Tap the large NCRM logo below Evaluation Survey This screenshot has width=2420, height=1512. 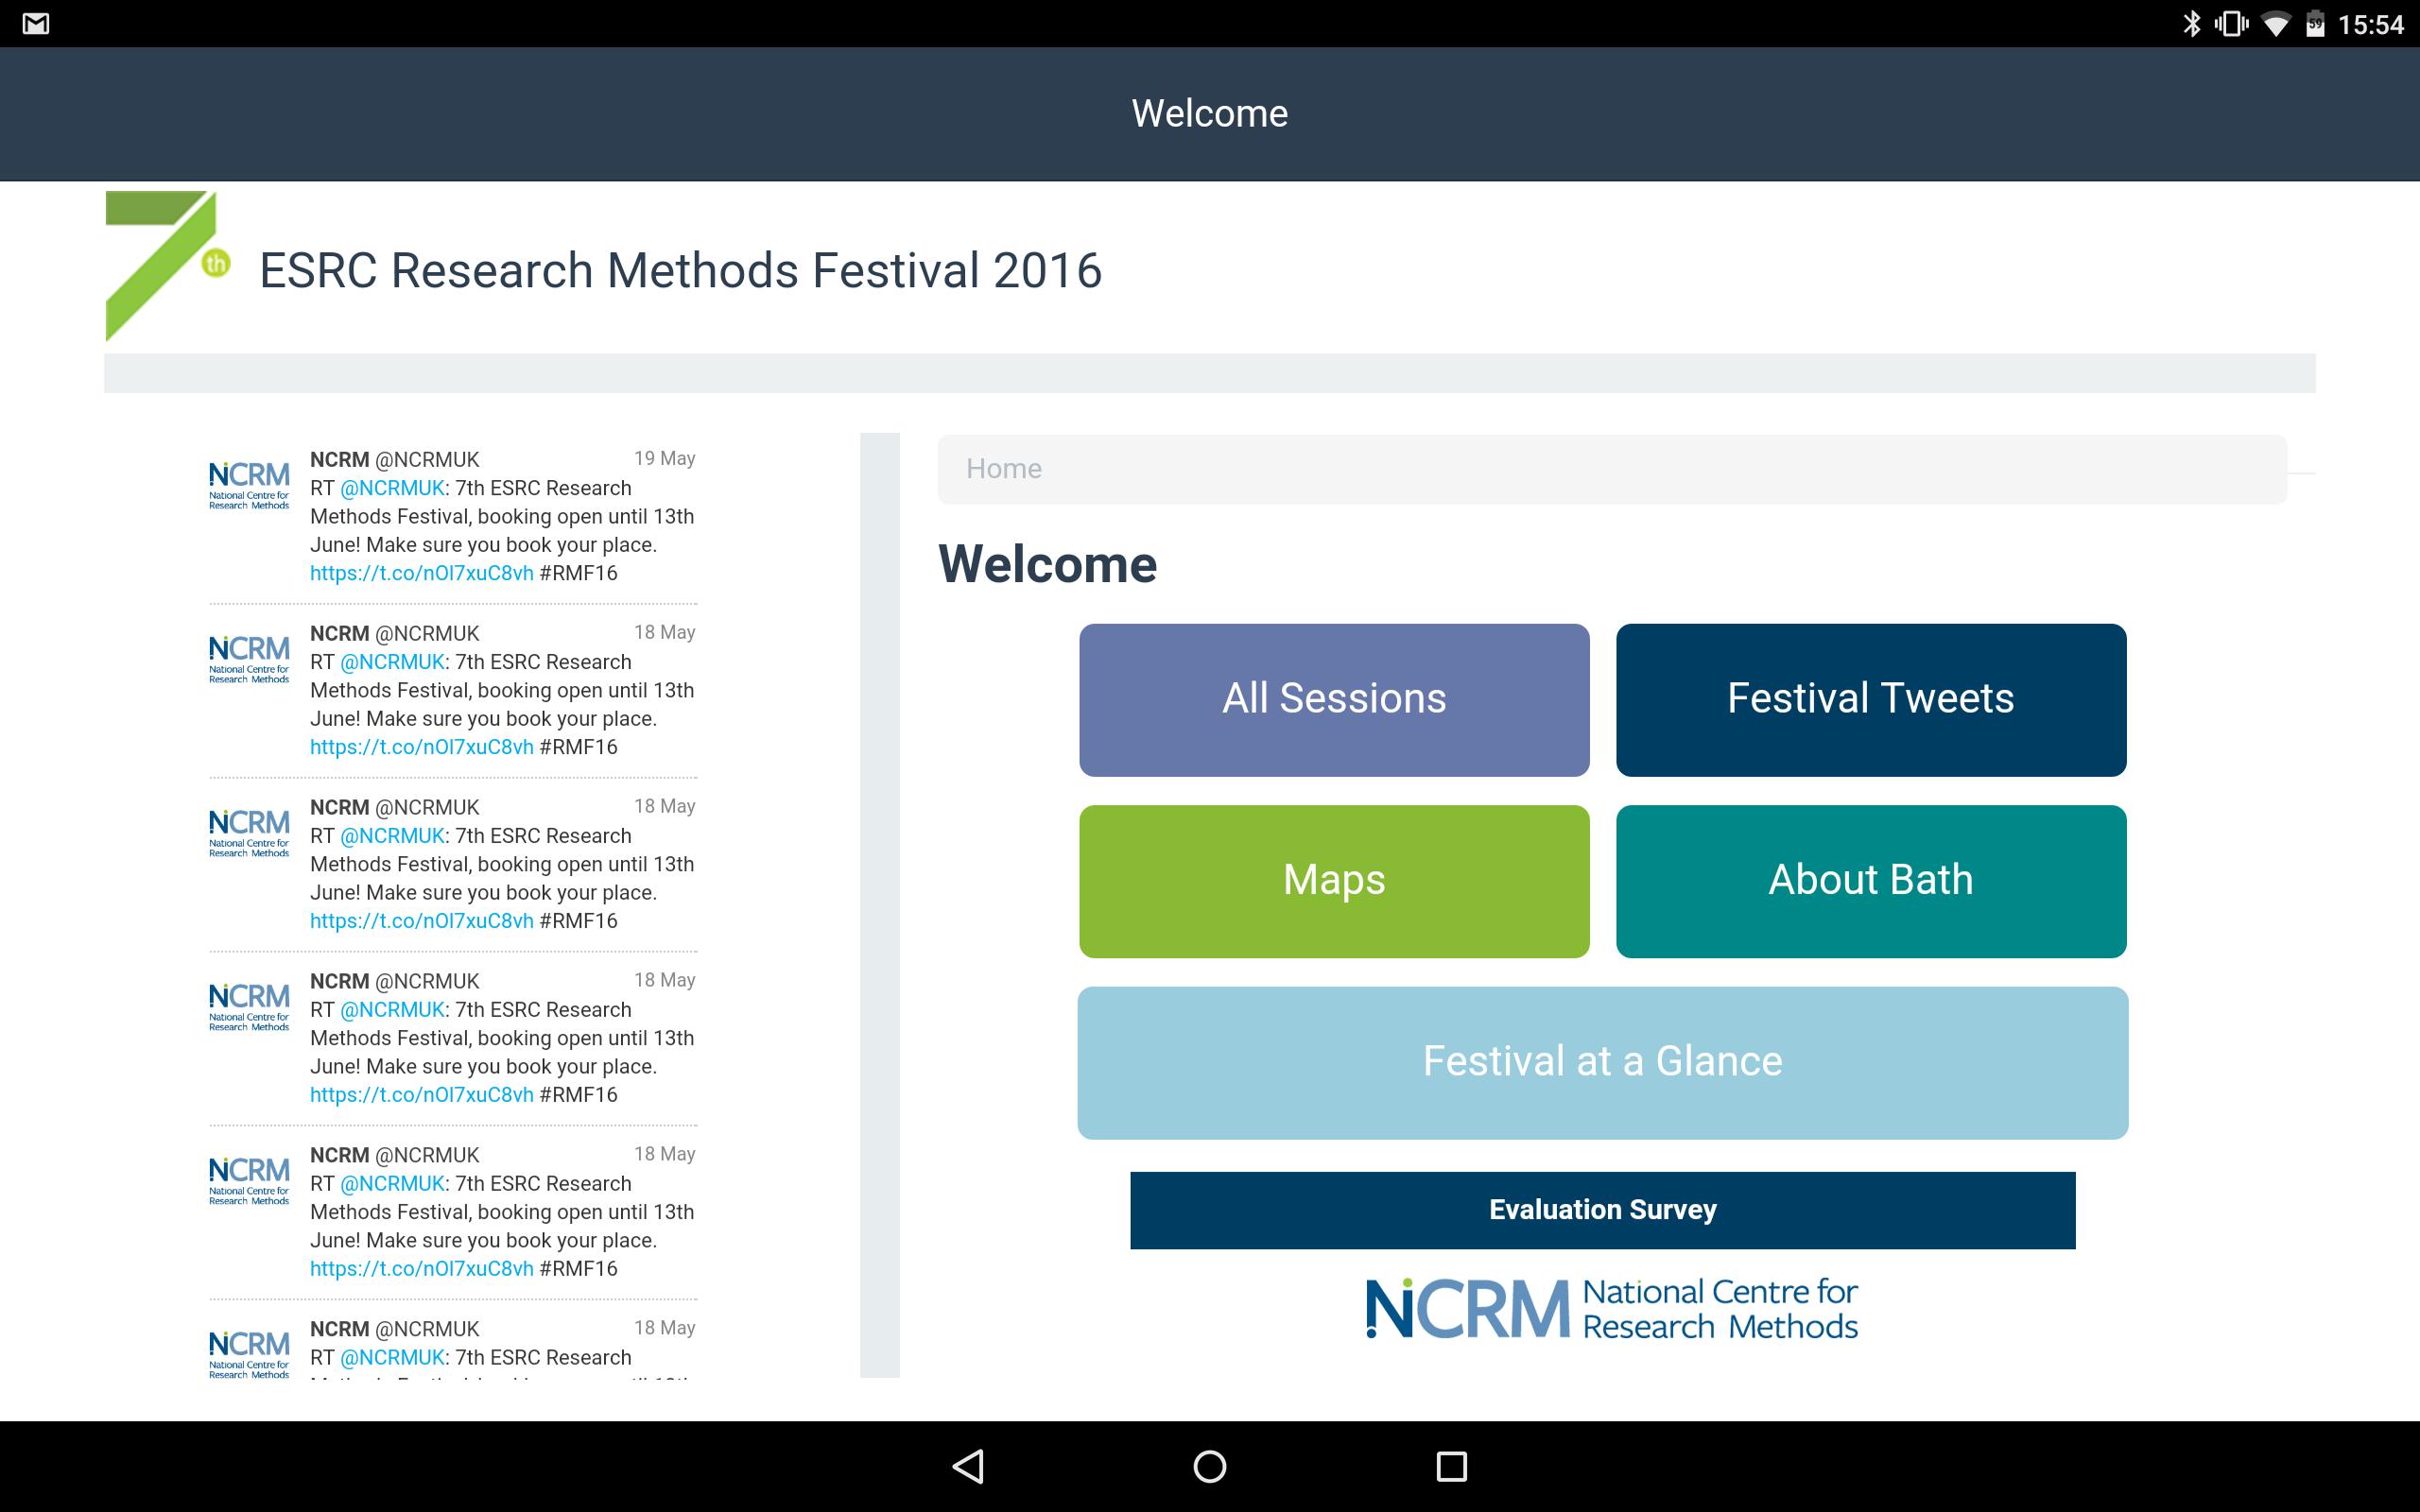pyautogui.click(x=1611, y=1308)
